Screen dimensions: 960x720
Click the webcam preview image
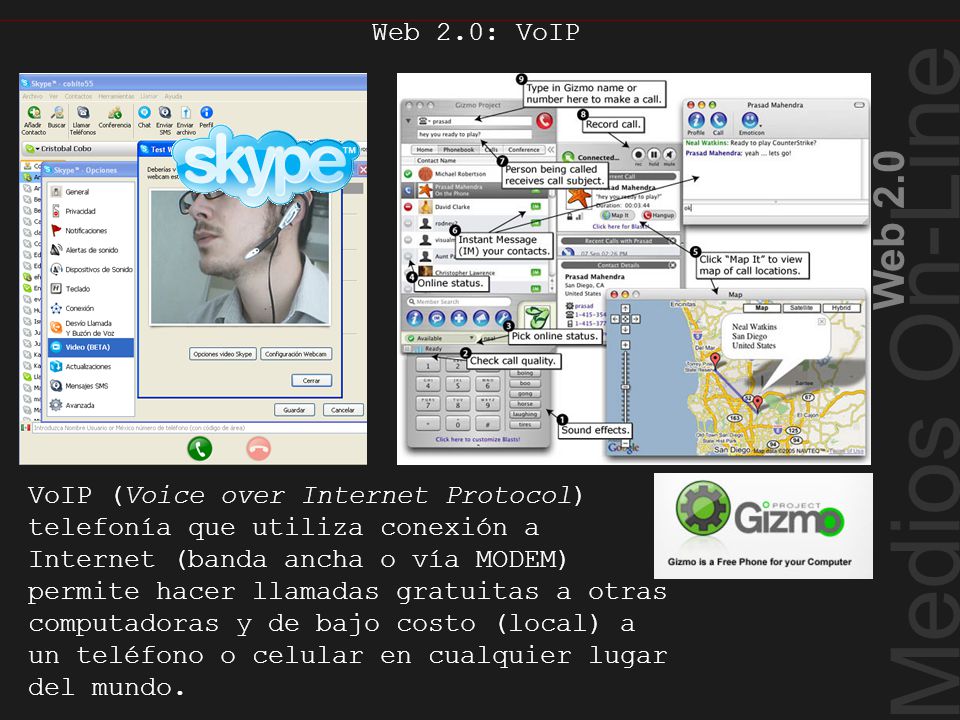point(240,257)
